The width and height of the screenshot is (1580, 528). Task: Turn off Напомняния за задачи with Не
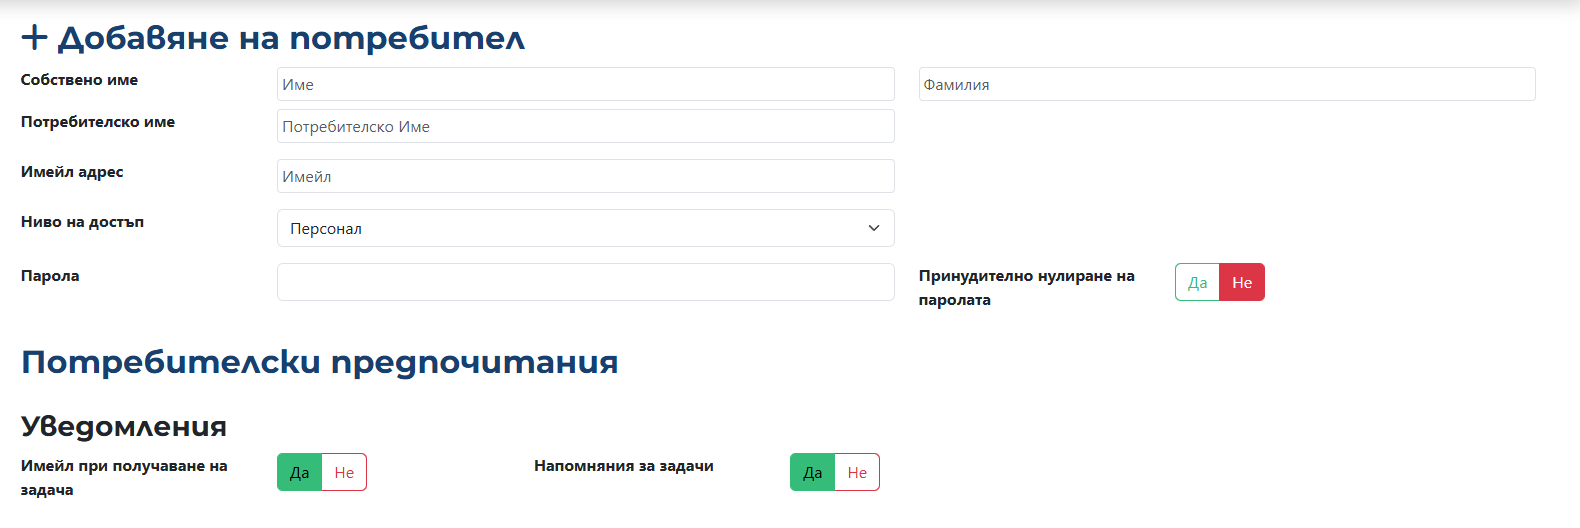857,472
